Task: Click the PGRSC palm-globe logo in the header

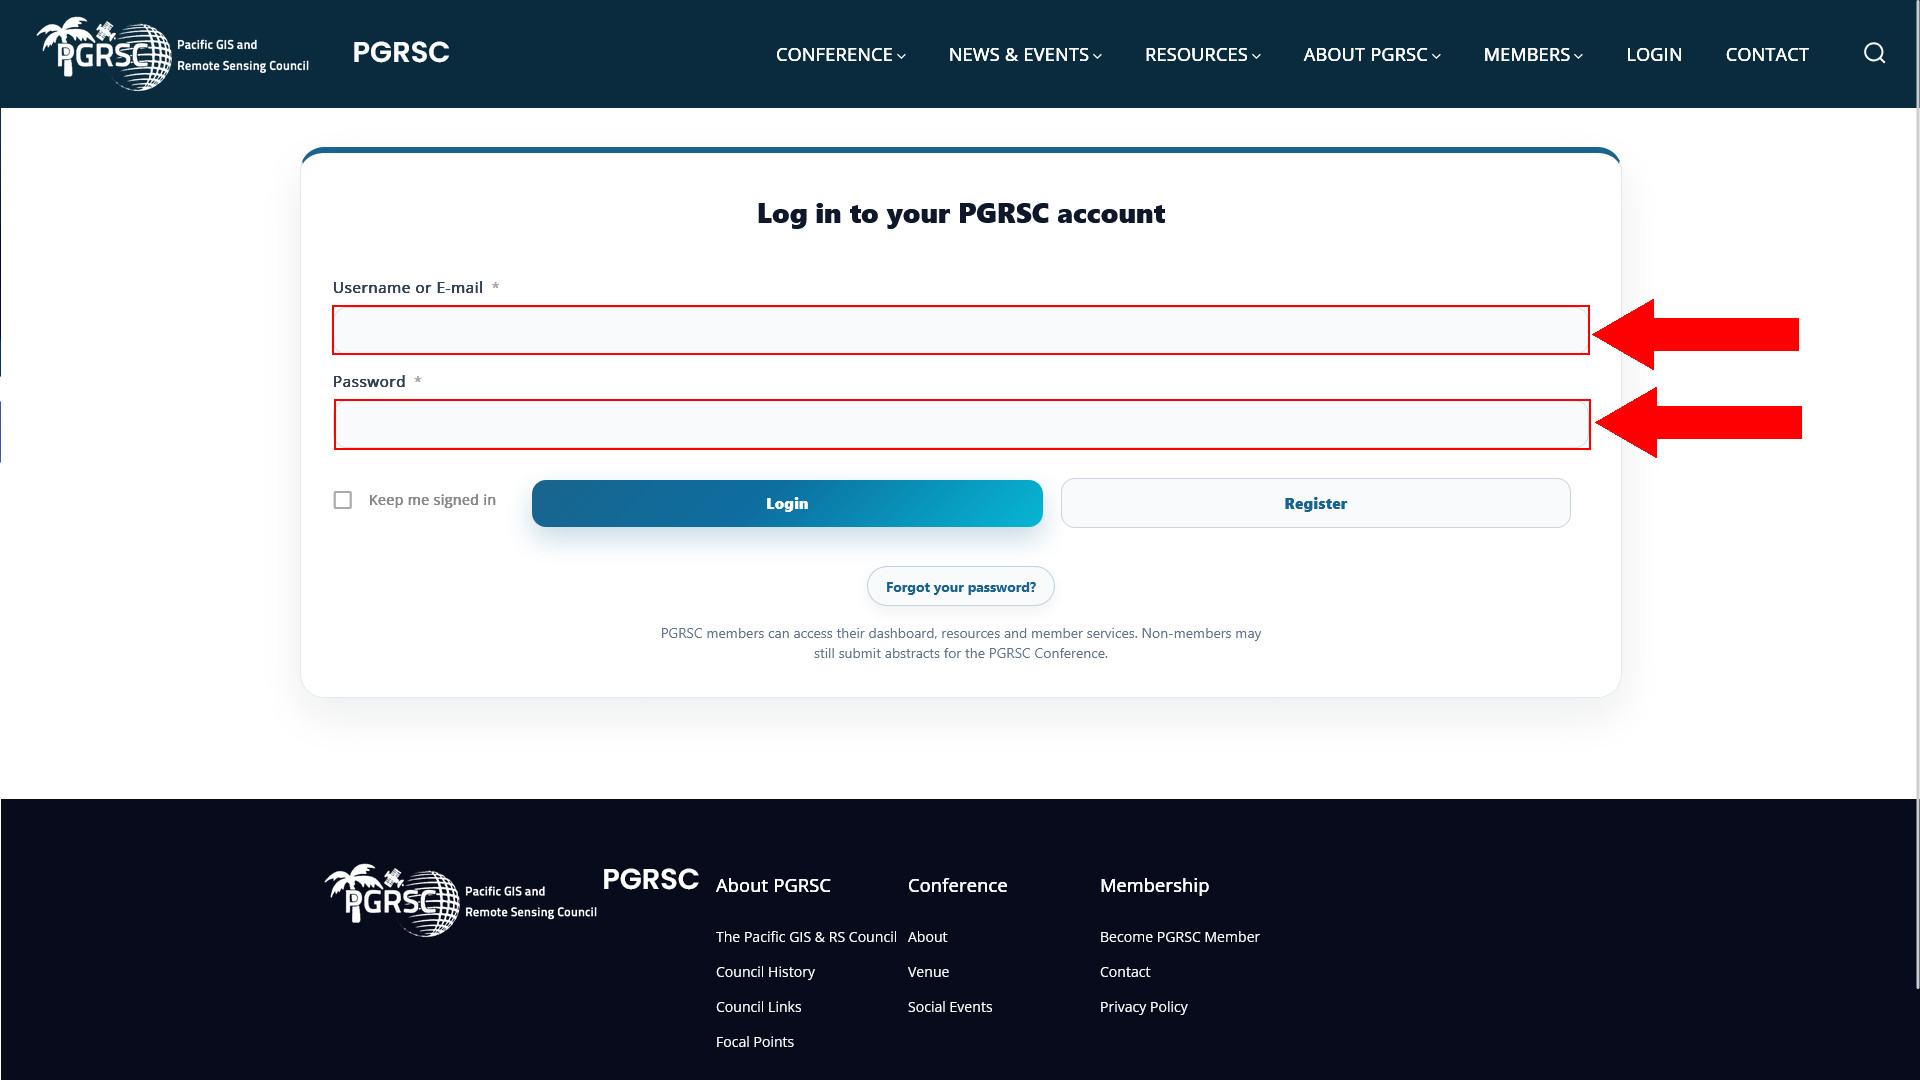Action: pos(173,54)
